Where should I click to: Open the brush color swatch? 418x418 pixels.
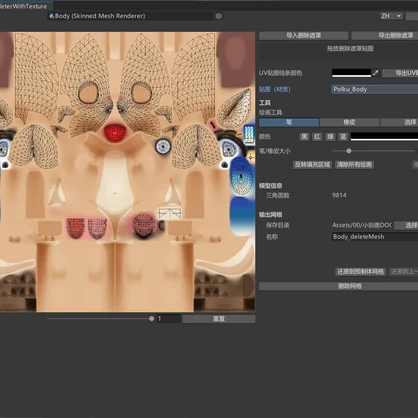(x=384, y=136)
